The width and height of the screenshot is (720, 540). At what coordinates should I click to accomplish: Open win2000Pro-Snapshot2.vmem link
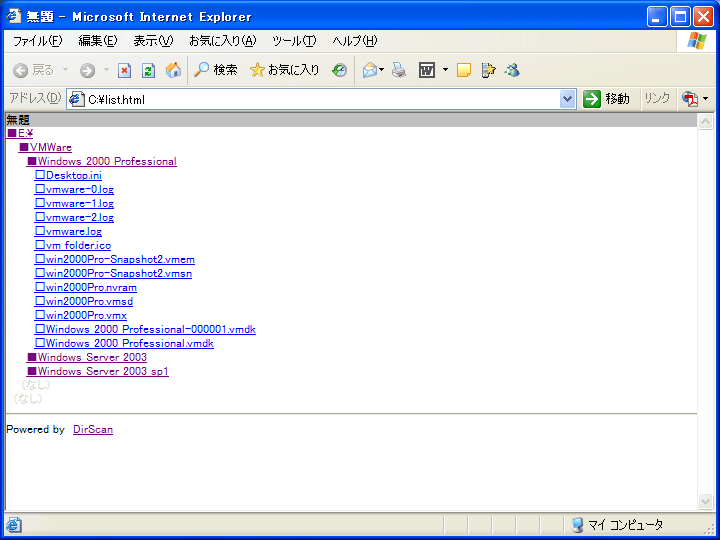(114, 259)
